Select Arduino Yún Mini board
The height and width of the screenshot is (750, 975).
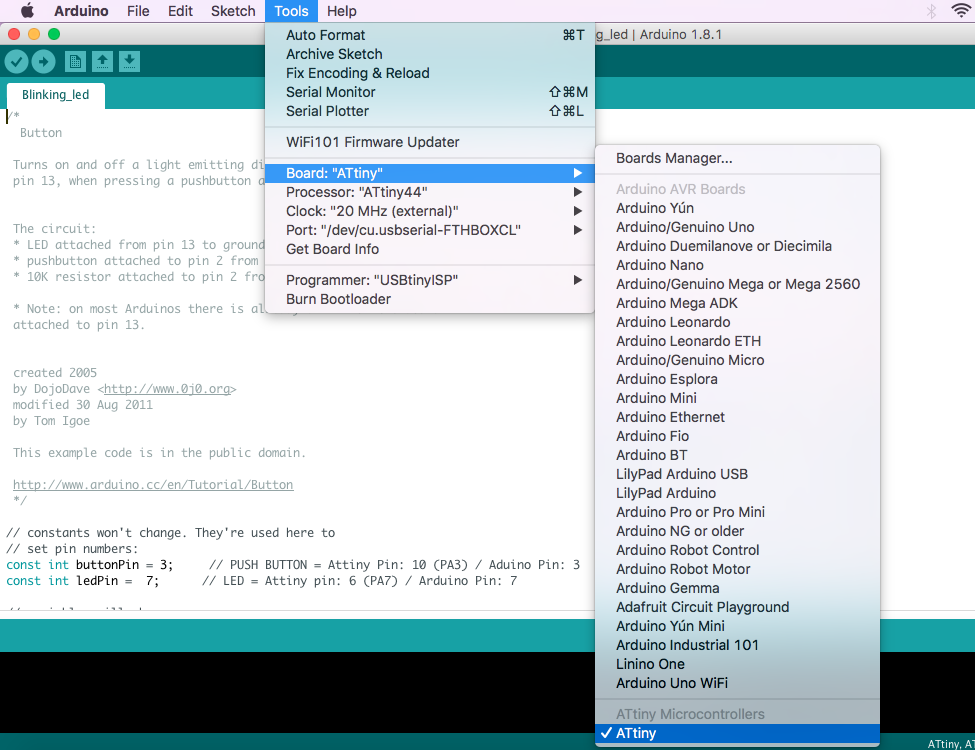(737, 626)
